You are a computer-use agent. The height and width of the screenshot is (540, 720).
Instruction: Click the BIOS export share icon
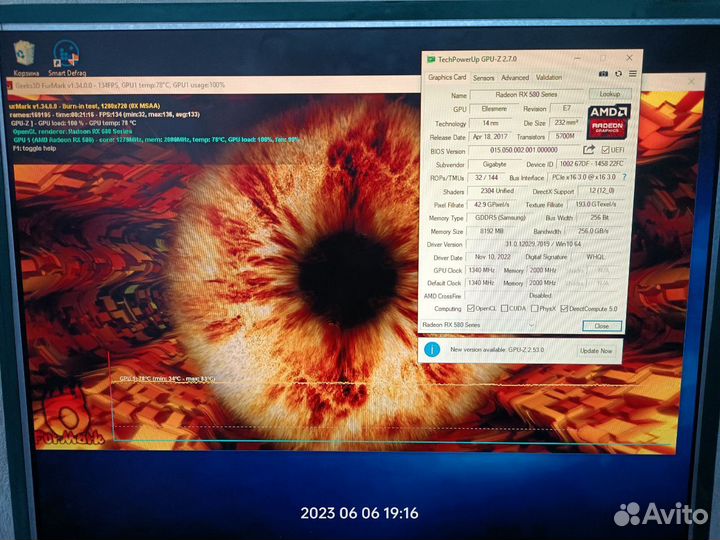[x=589, y=150]
